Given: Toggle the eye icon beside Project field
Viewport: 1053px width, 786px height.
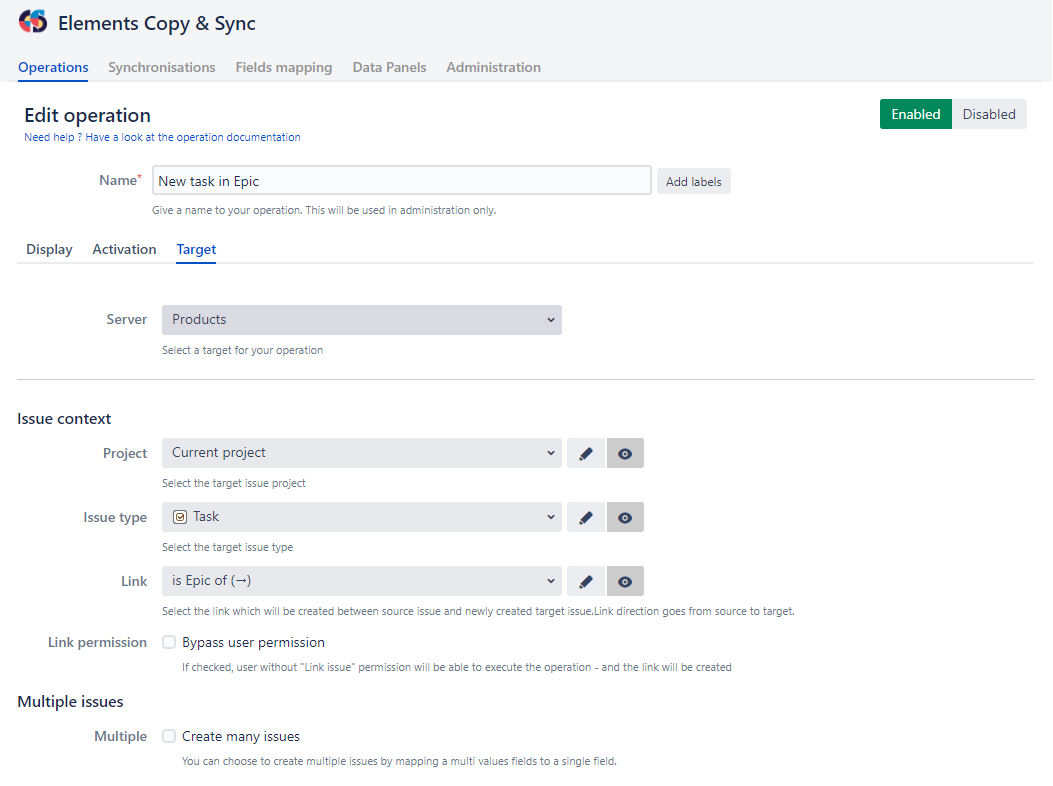Looking at the screenshot, I should [625, 453].
